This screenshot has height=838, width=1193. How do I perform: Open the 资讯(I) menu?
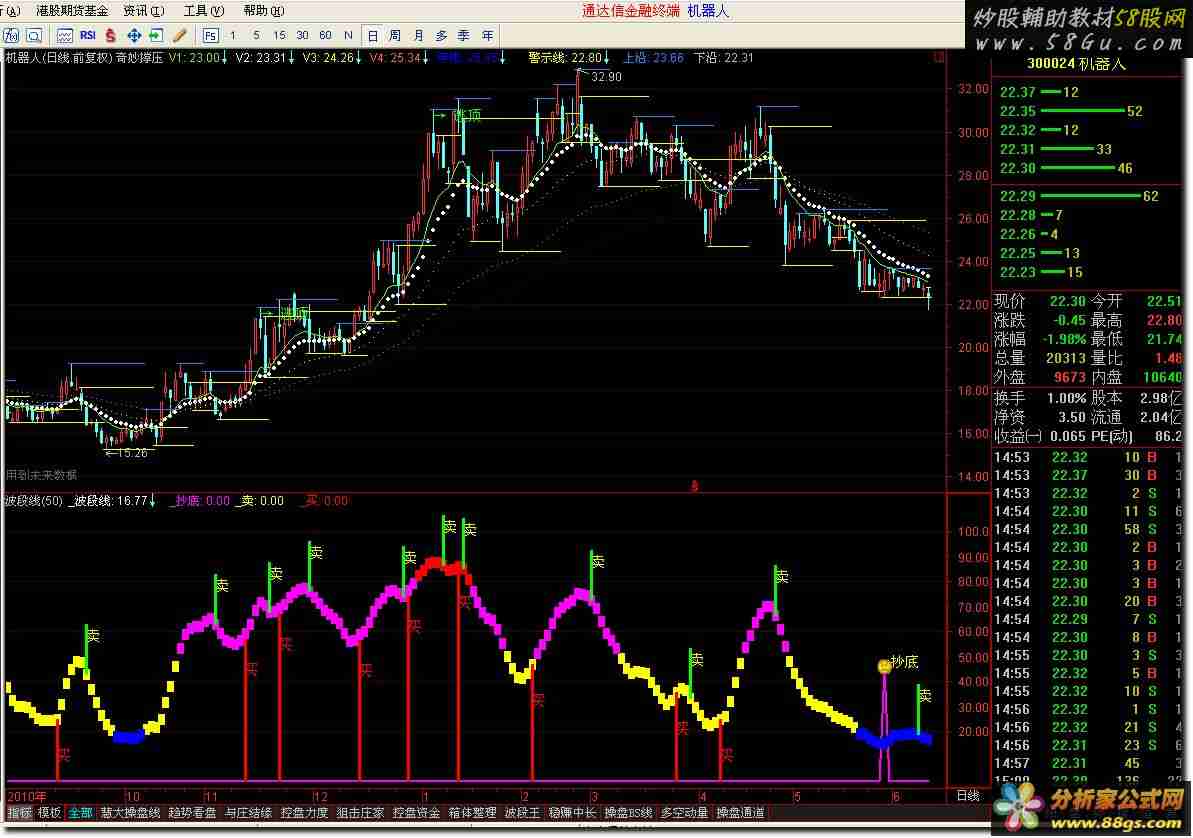pyautogui.click(x=144, y=11)
